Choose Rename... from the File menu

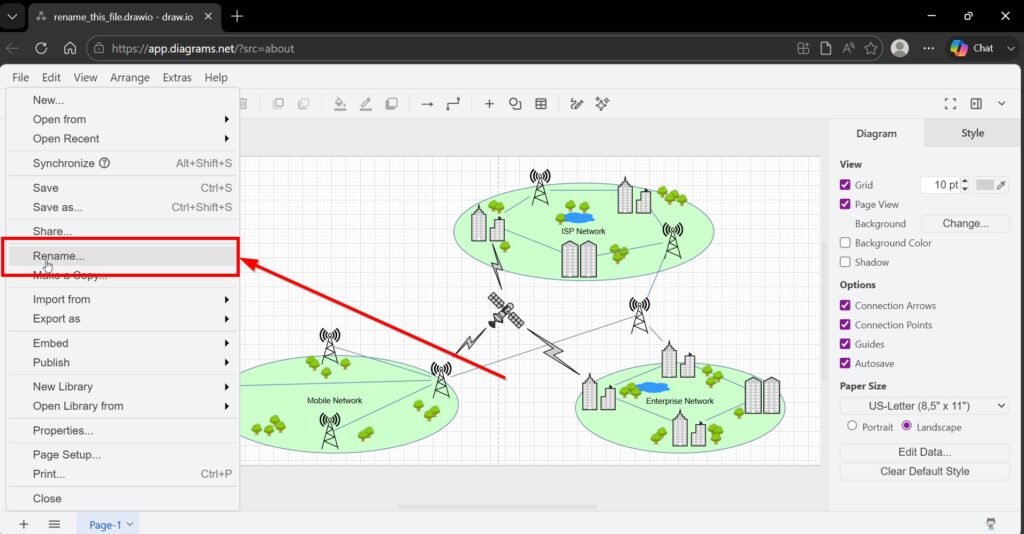tap(59, 256)
